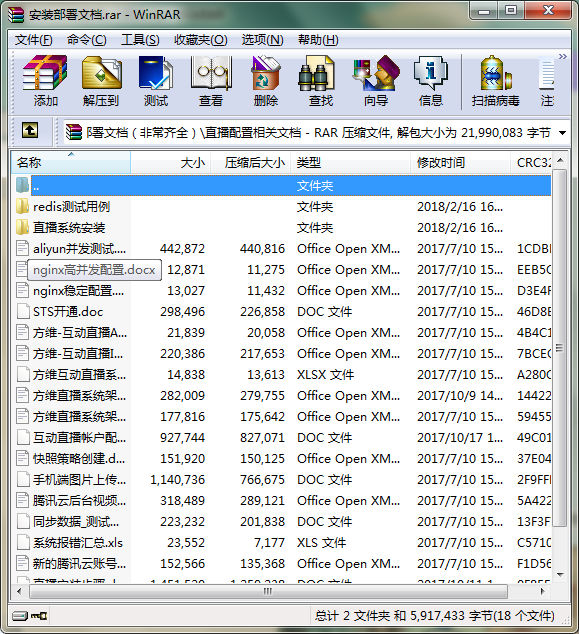Click the status bar total summary text

pos(435,616)
